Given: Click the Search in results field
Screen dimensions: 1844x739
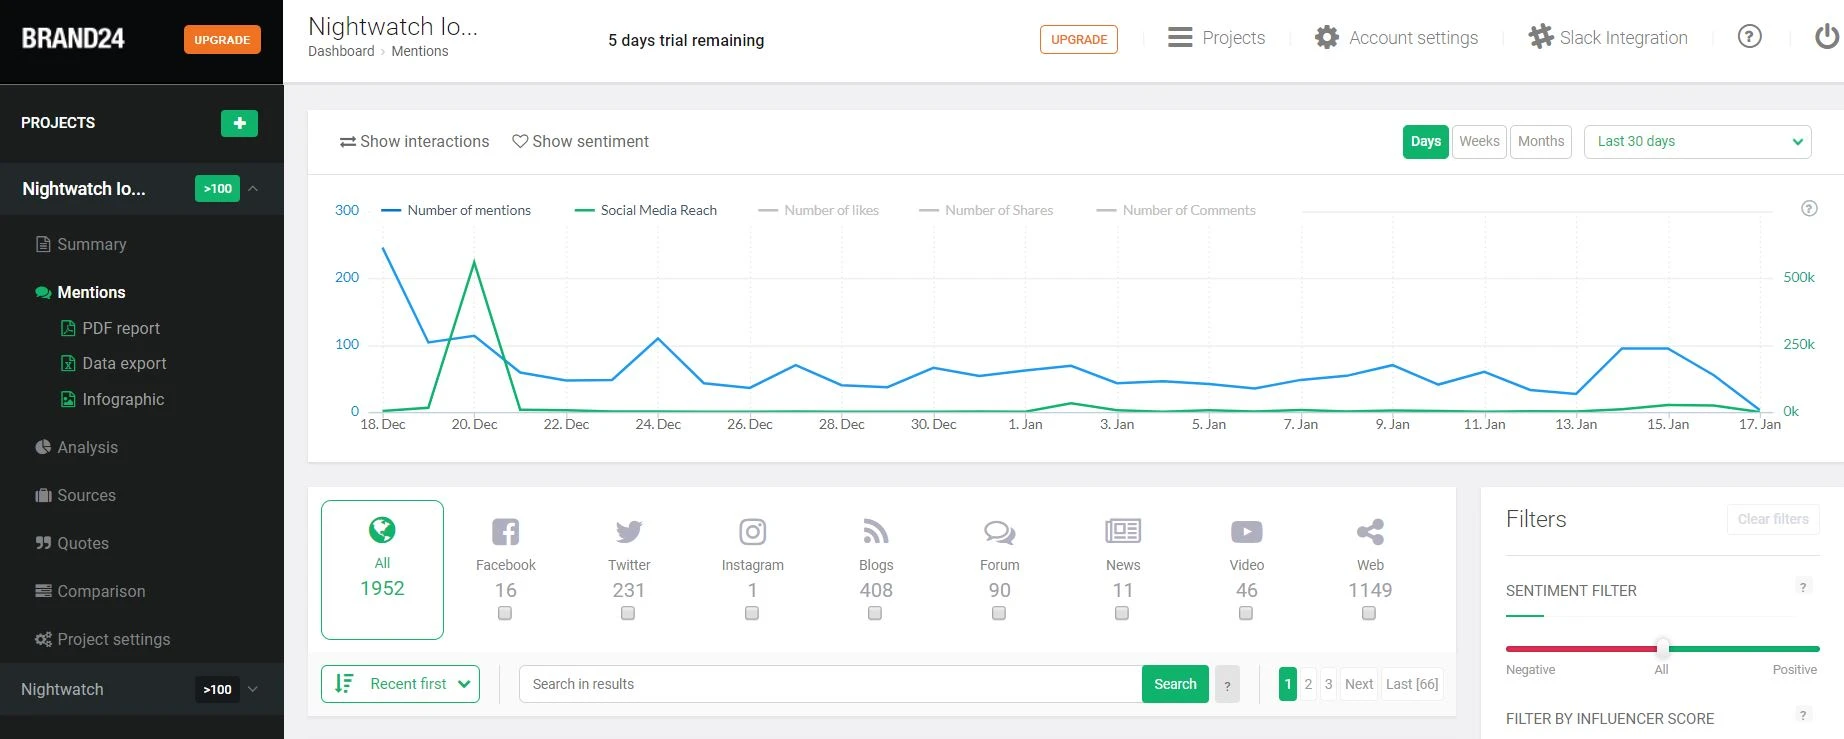Looking at the screenshot, I should (x=830, y=684).
